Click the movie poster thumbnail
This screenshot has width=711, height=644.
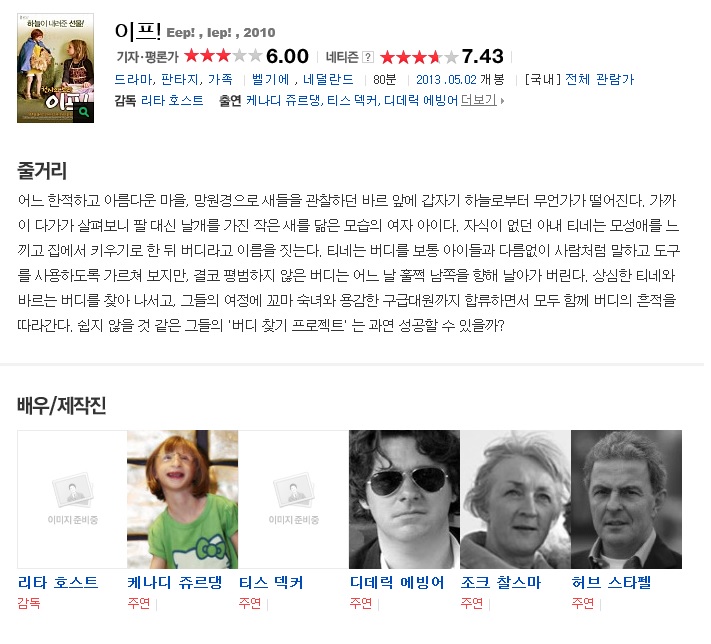pos(55,68)
